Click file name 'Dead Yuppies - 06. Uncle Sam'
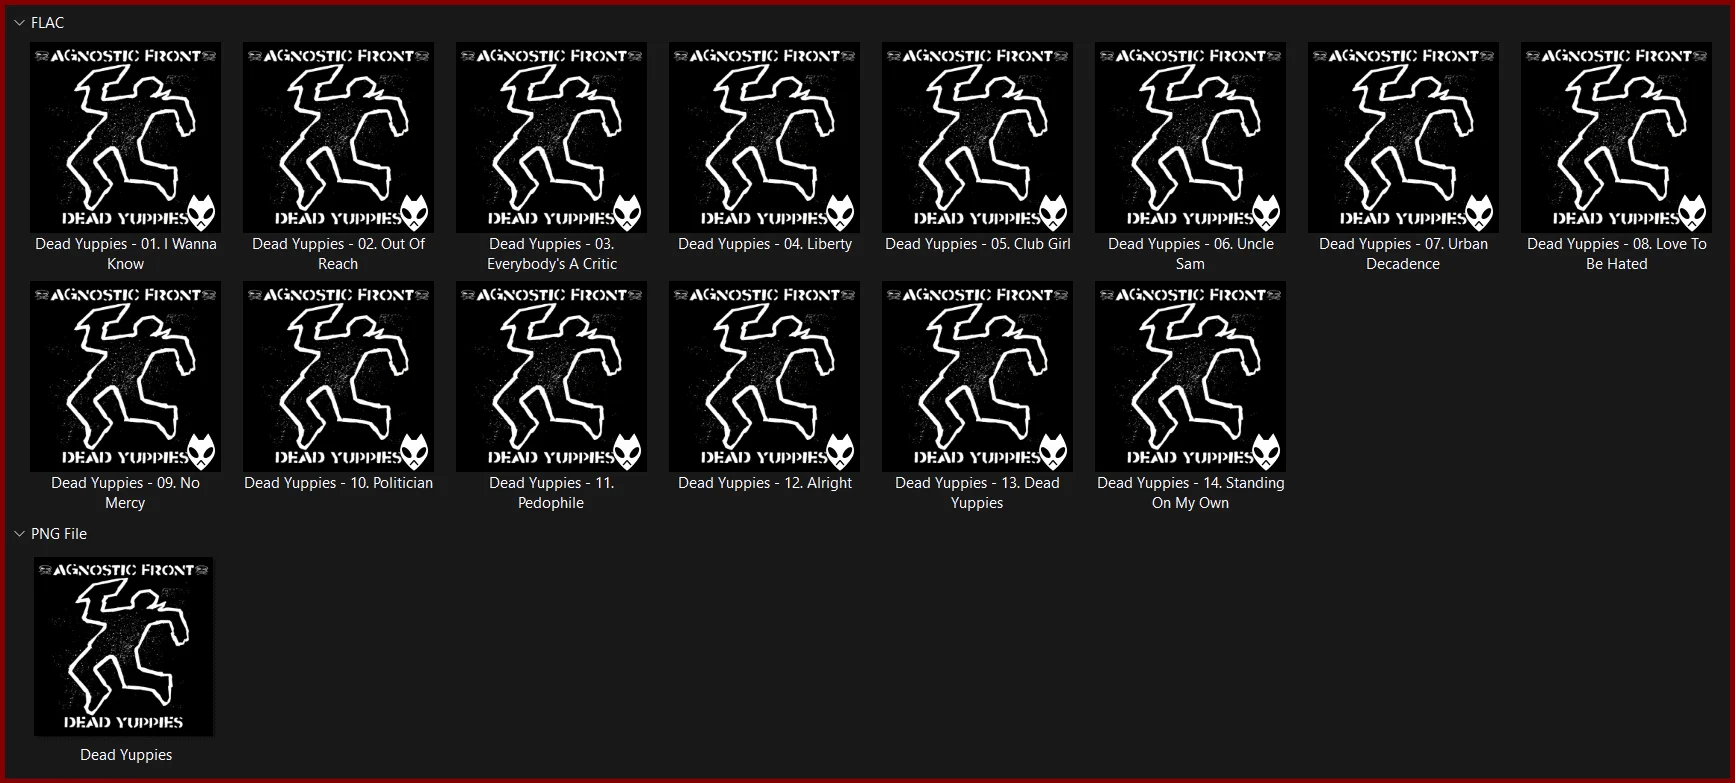Screen dimensions: 1735x783 coord(1190,254)
